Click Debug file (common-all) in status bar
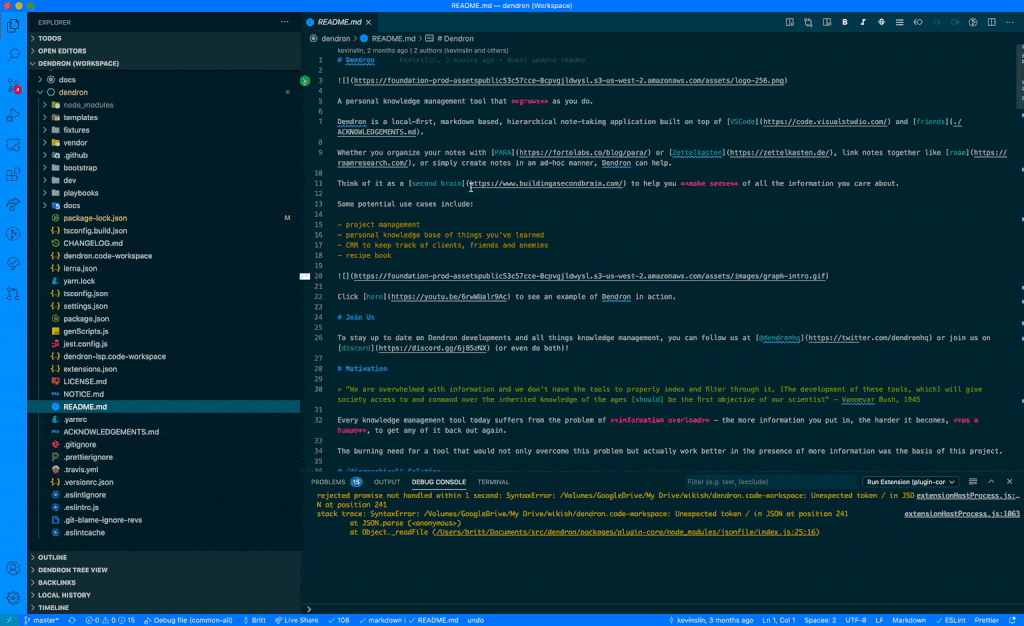 click(x=188, y=620)
